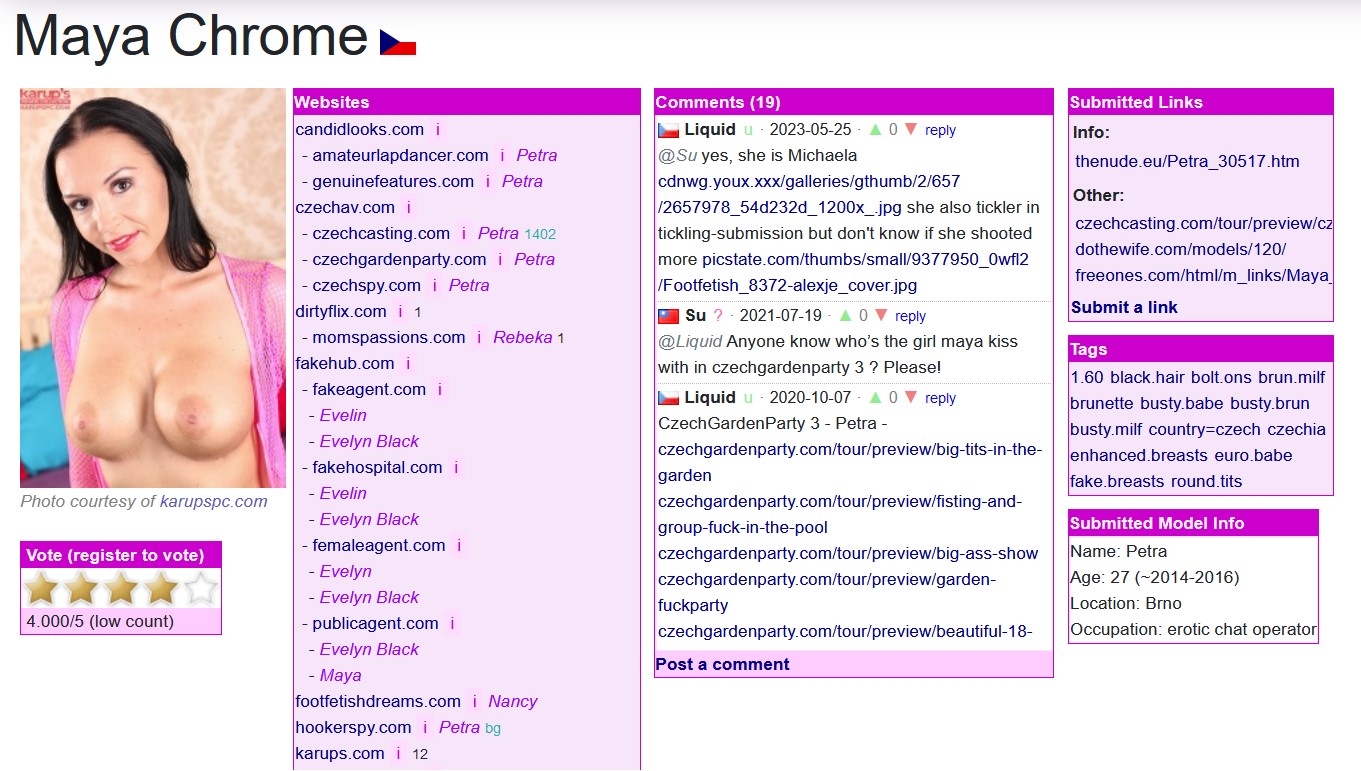Click info icon next to candidlooks.com
1361x771 pixels.
click(438, 130)
